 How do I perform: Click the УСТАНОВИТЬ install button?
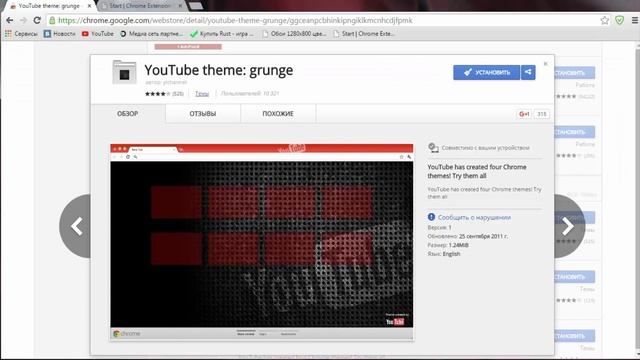pos(486,72)
